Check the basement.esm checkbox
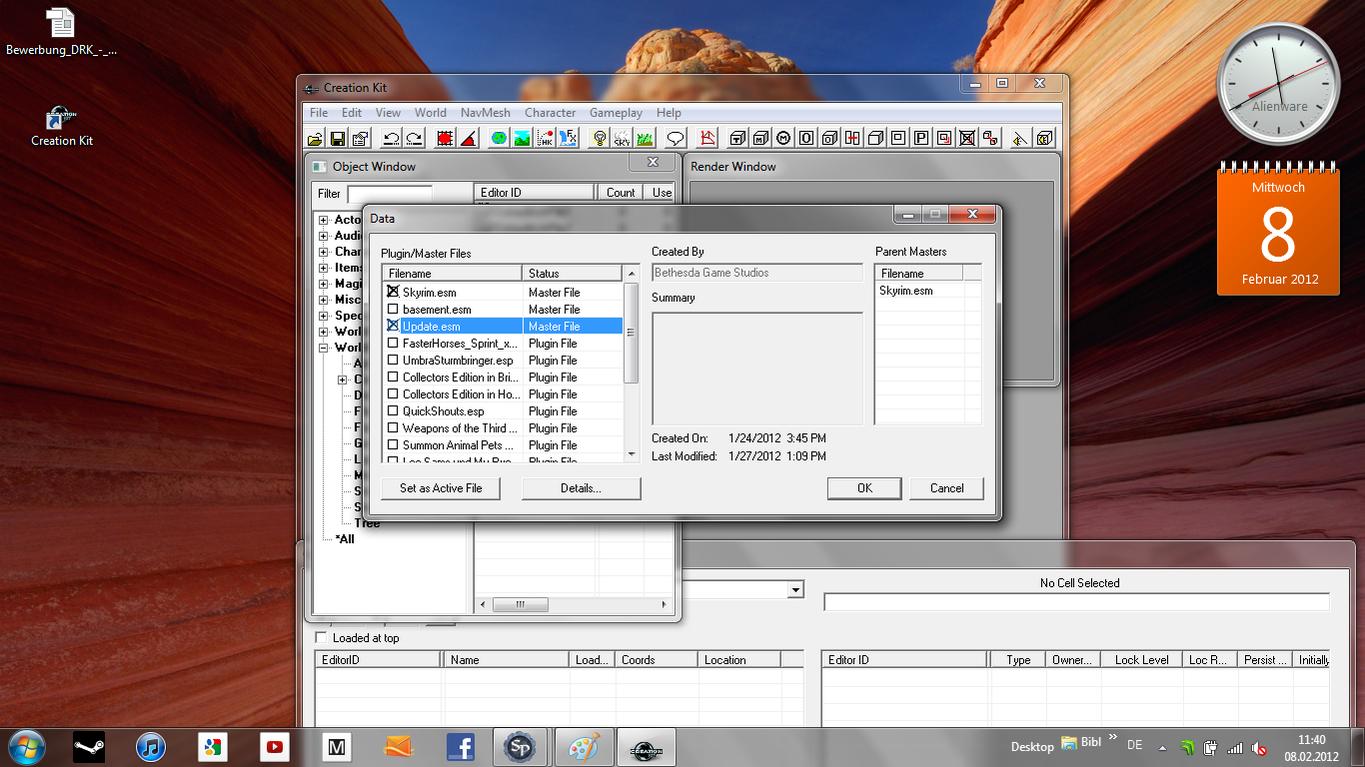Image resolution: width=1365 pixels, height=767 pixels. (393, 309)
